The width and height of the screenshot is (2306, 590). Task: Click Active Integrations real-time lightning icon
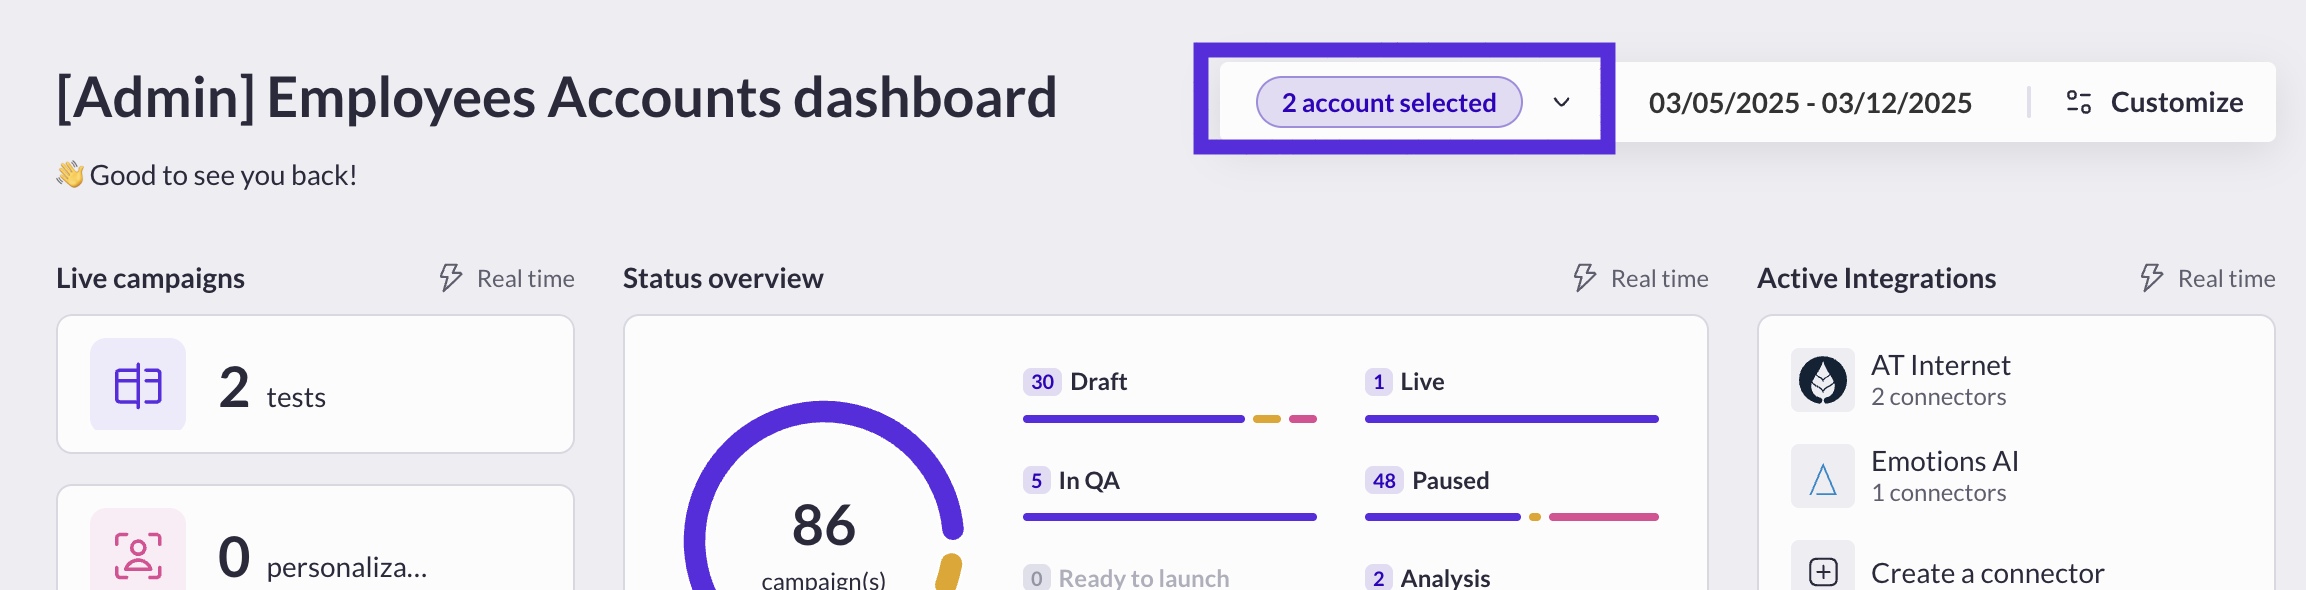pos(2152,278)
